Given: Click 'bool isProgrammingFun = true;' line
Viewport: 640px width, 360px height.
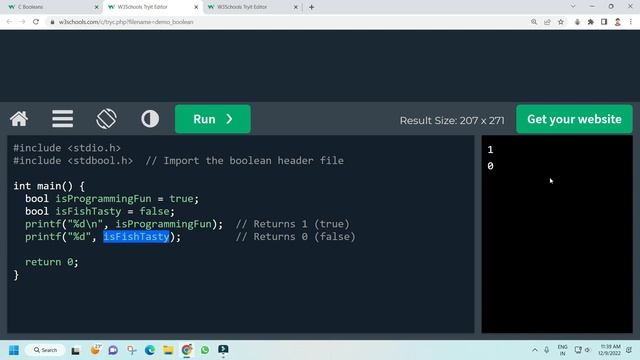Looking at the screenshot, I should point(112,199).
